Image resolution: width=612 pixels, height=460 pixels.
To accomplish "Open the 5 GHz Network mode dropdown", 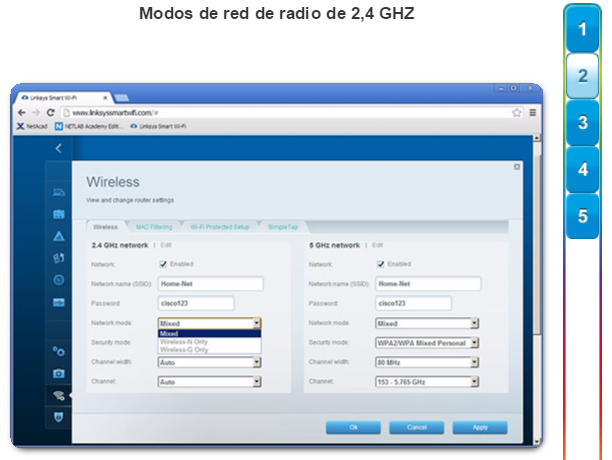I will click(427, 323).
